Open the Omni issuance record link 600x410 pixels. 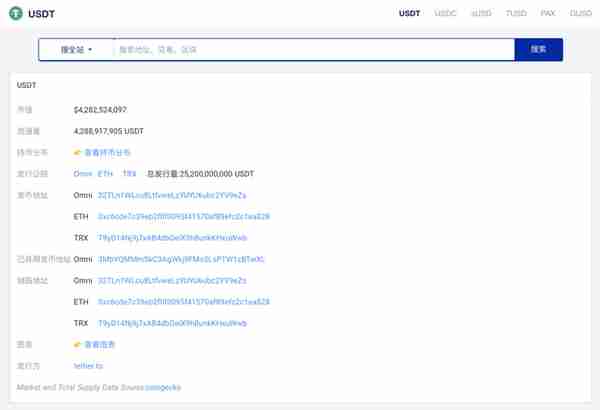coord(83,174)
